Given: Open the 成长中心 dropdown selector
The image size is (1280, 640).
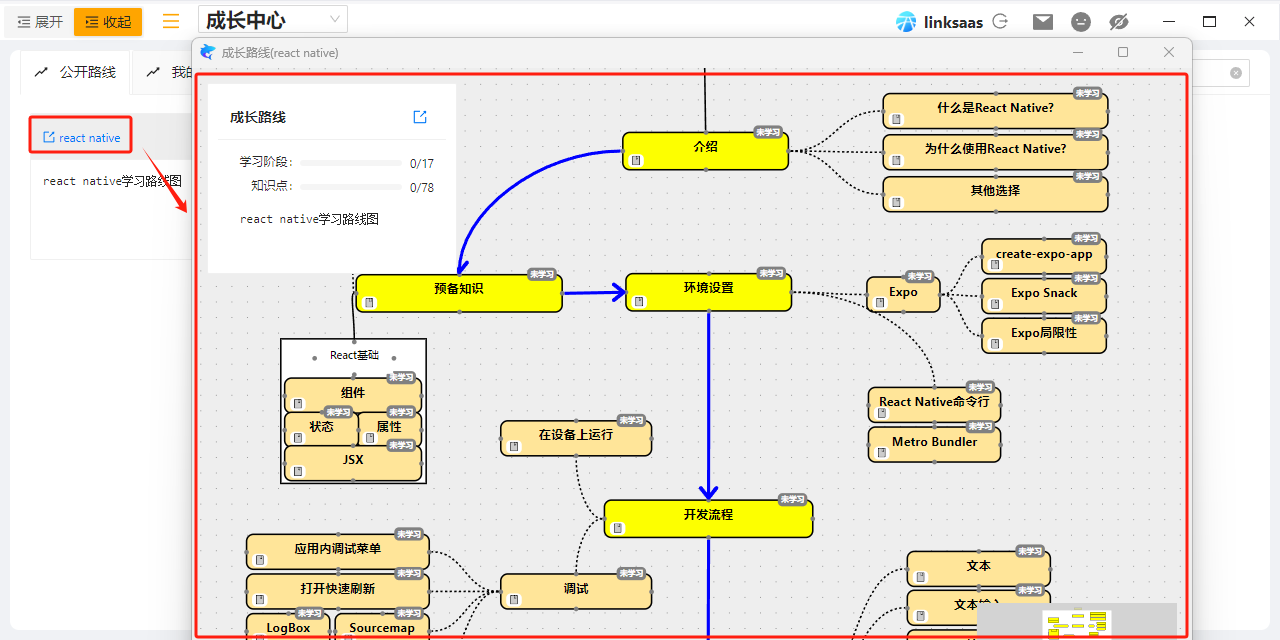Looking at the screenshot, I should (x=273, y=20).
